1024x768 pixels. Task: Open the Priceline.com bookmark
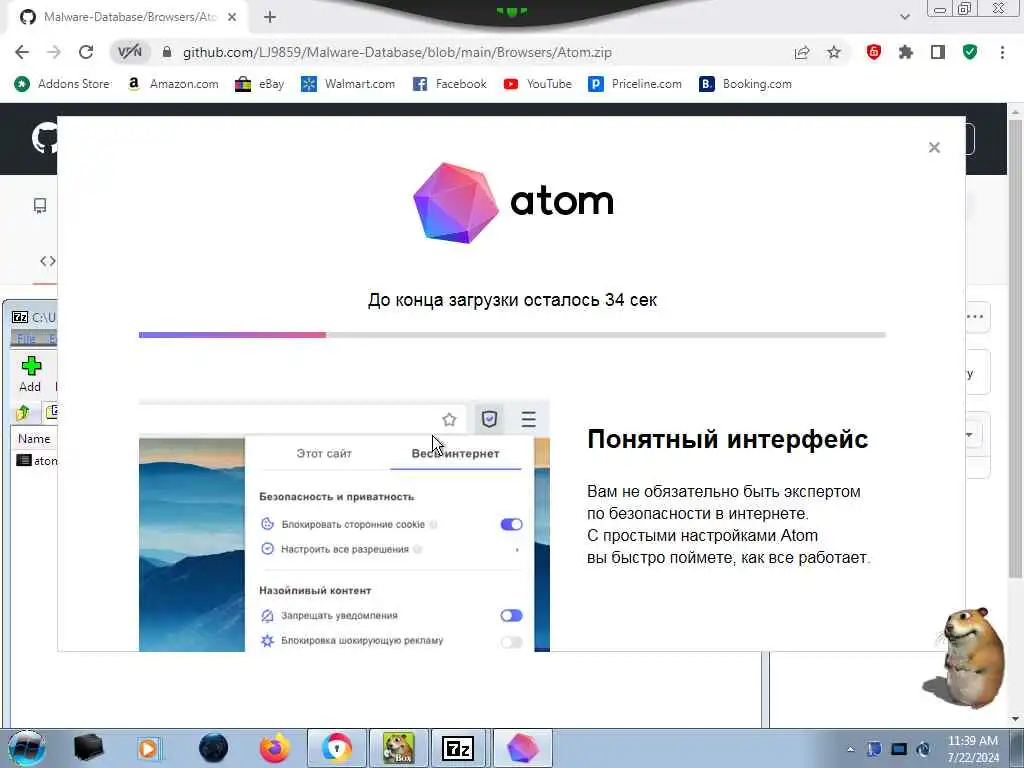635,84
